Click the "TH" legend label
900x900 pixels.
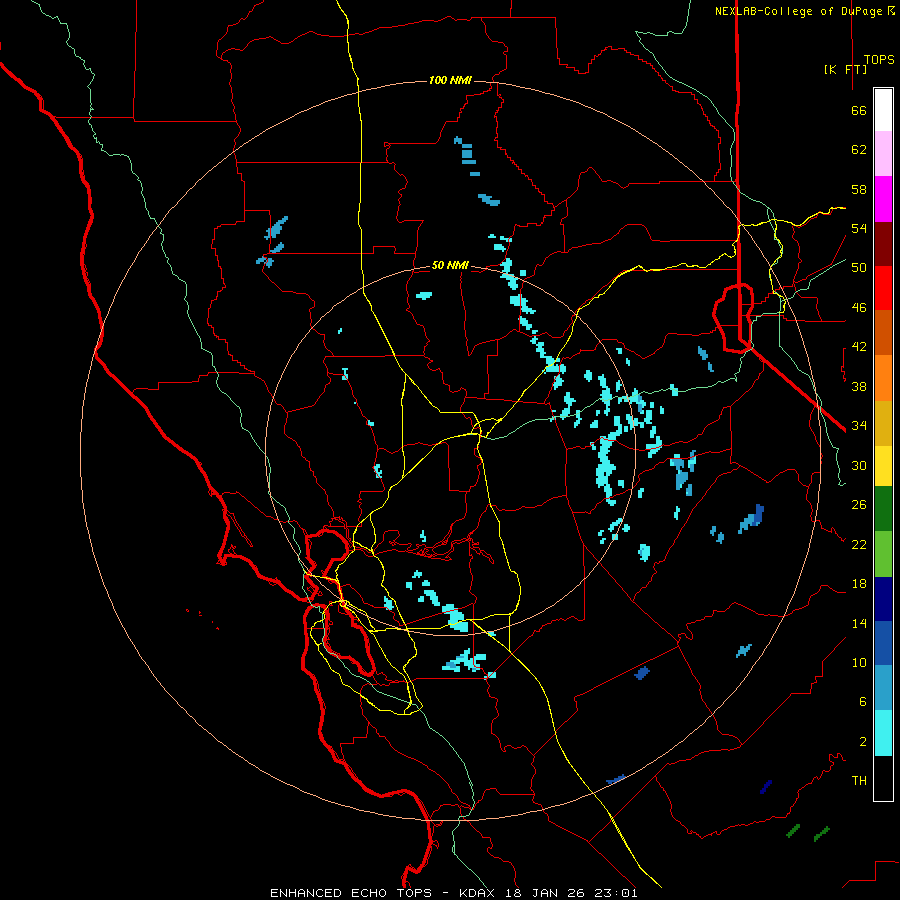[859, 781]
